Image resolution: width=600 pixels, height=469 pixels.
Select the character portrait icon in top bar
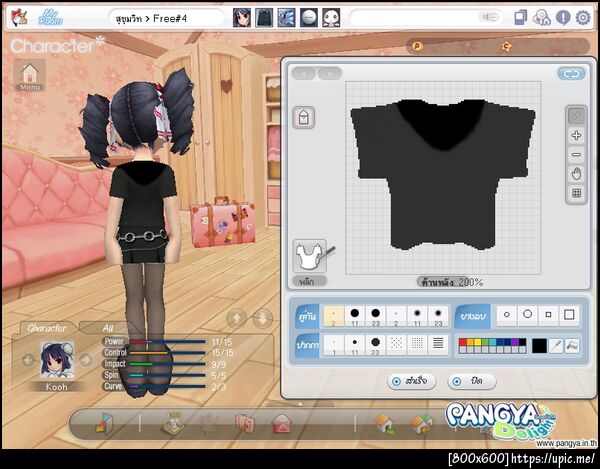point(242,18)
